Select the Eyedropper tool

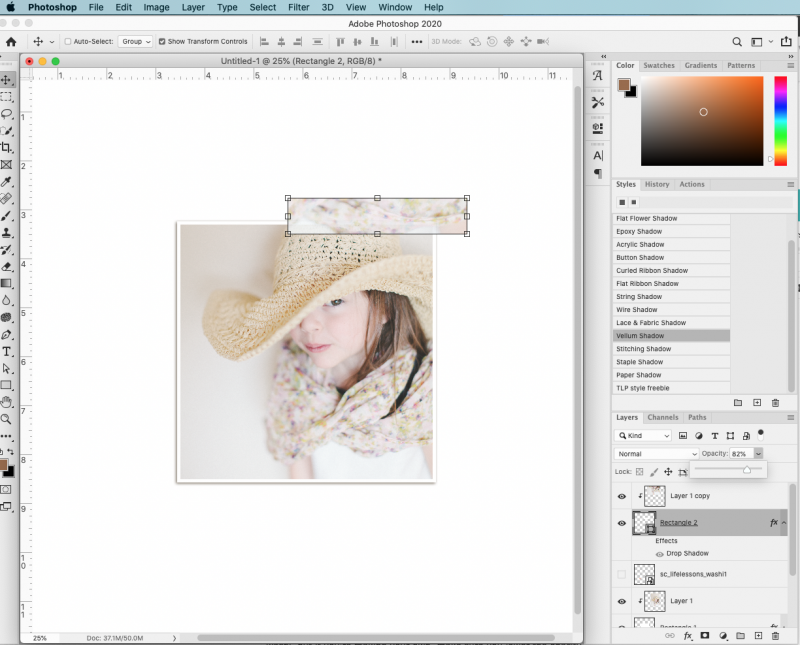click(7, 182)
